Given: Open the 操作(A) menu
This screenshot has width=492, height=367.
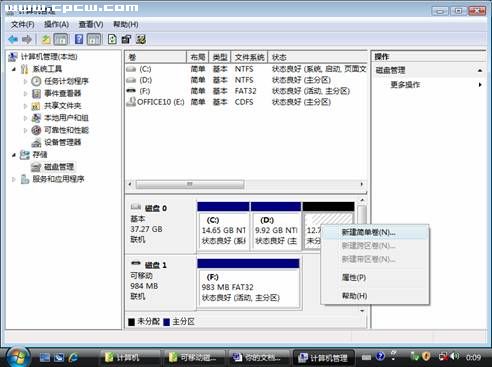Looking at the screenshot, I should click(x=56, y=24).
